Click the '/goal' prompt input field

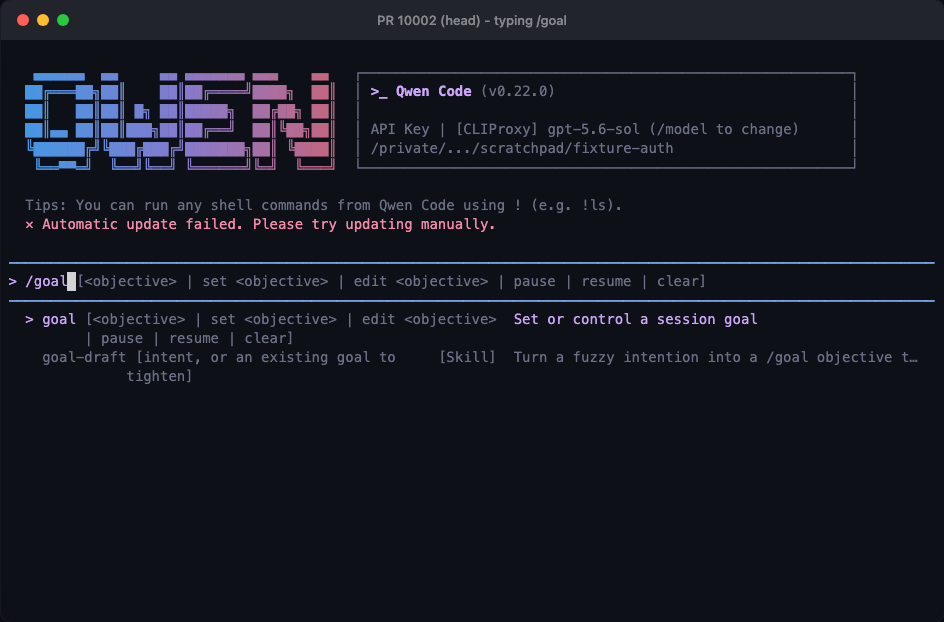point(471,281)
